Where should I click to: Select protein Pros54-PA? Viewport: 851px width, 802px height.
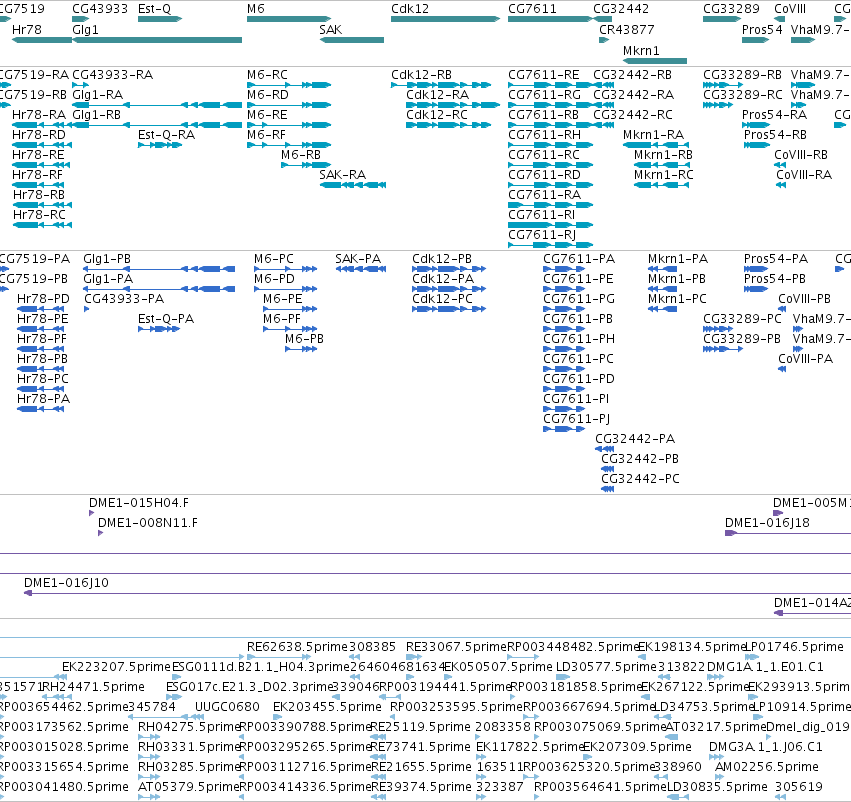pyautogui.click(x=776, y=258)
